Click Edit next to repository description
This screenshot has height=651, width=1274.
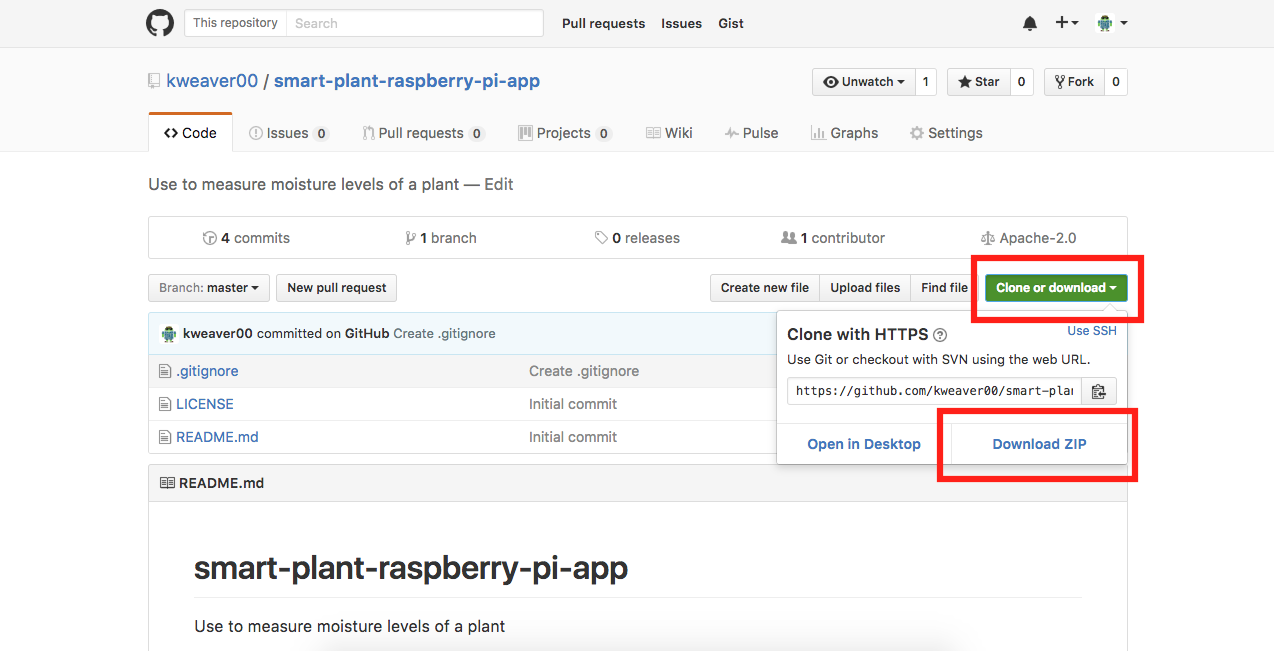click(x=499, y=184)
